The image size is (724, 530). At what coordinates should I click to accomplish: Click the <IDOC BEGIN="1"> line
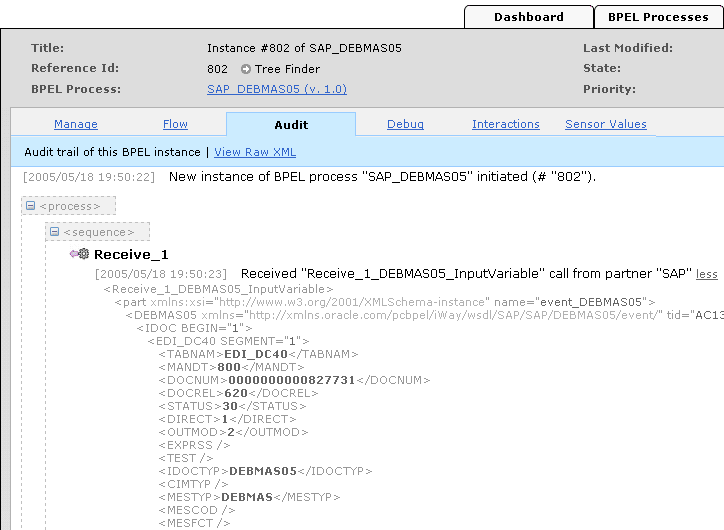click(x=194, y=328)
